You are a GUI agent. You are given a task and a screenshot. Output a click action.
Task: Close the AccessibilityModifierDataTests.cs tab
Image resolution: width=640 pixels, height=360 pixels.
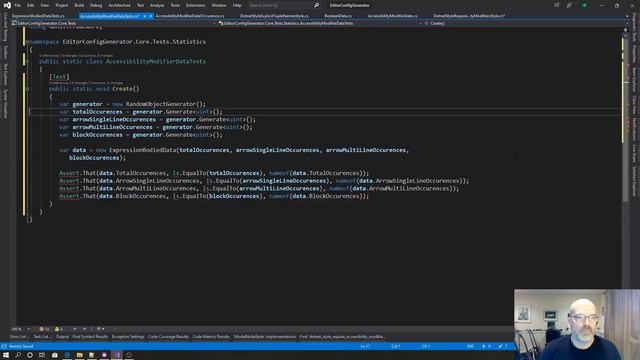pyautogui.click(x=151, y=16)
